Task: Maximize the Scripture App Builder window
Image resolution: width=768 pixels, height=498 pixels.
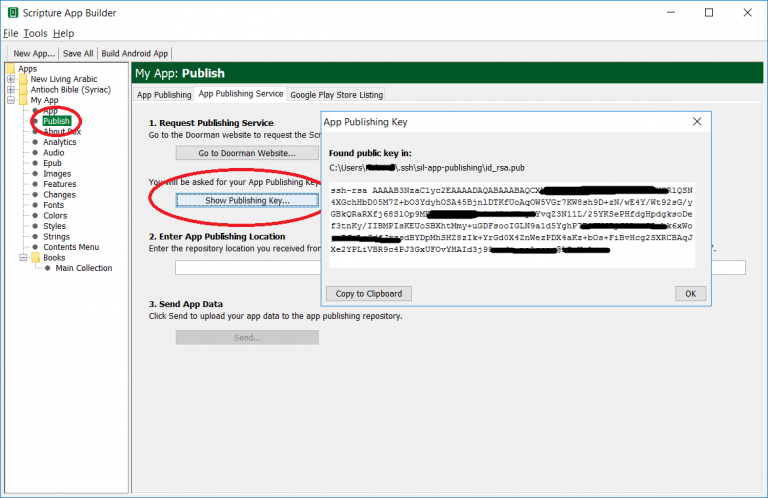Action: coord(709,13)
